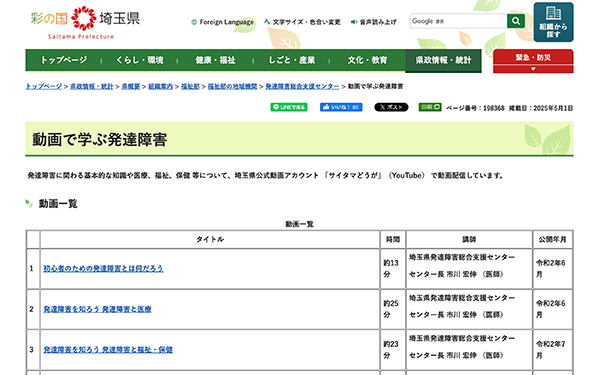Open the 文化・教育 menu
Viewport: 600px width, 375px height.
coord(367,60)
